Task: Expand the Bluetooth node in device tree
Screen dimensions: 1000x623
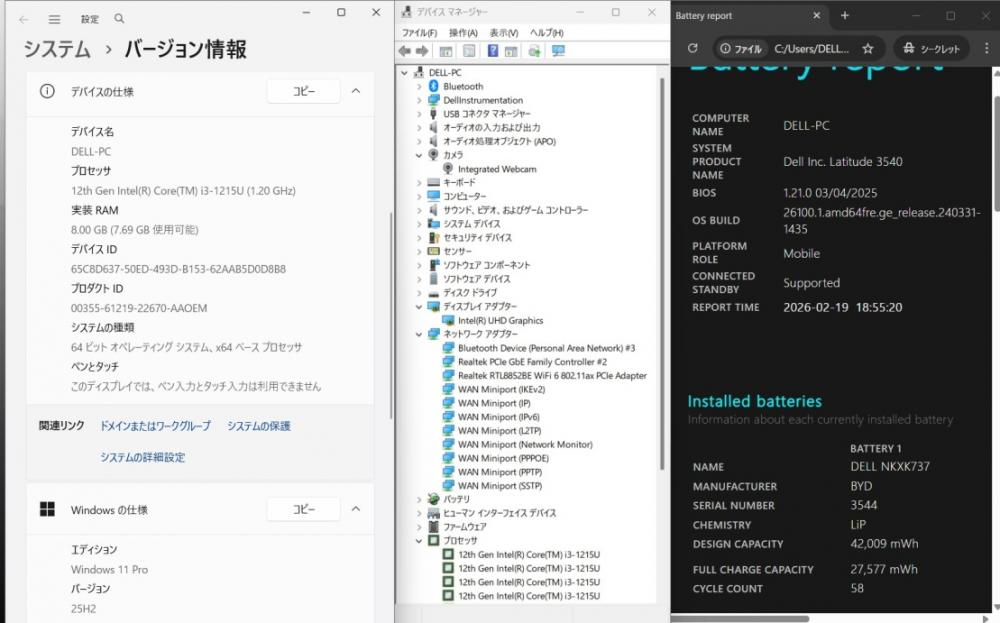Action: tap(420, 87)
